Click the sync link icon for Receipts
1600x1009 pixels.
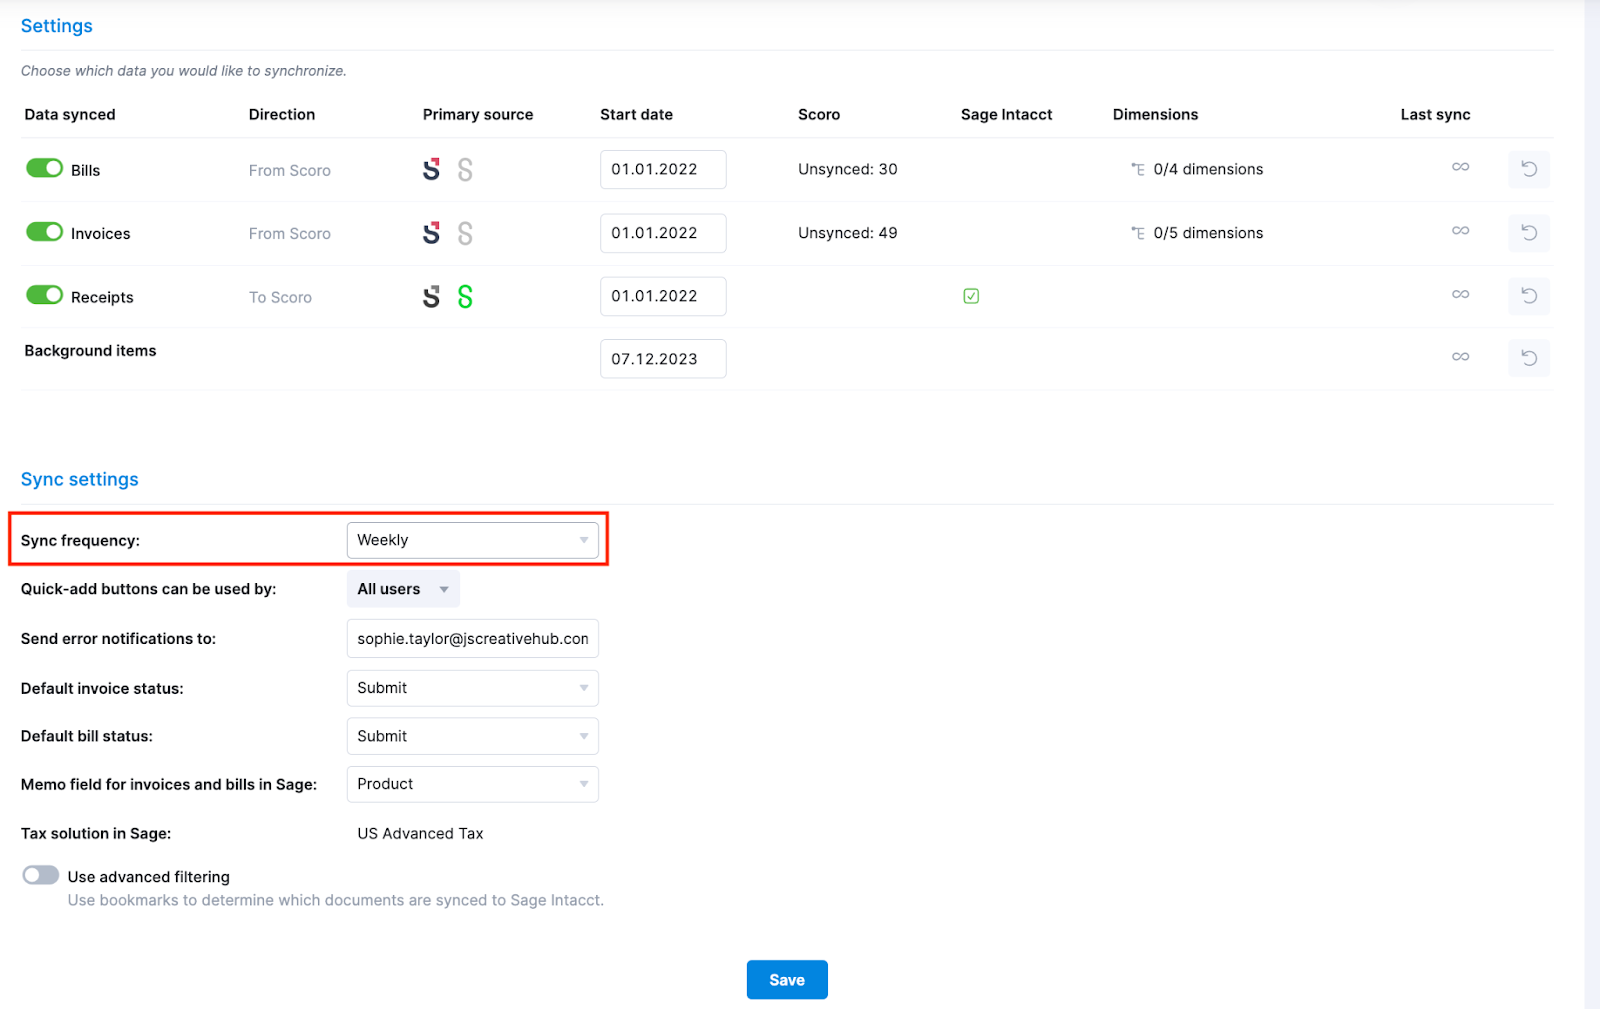(1460, 295)
